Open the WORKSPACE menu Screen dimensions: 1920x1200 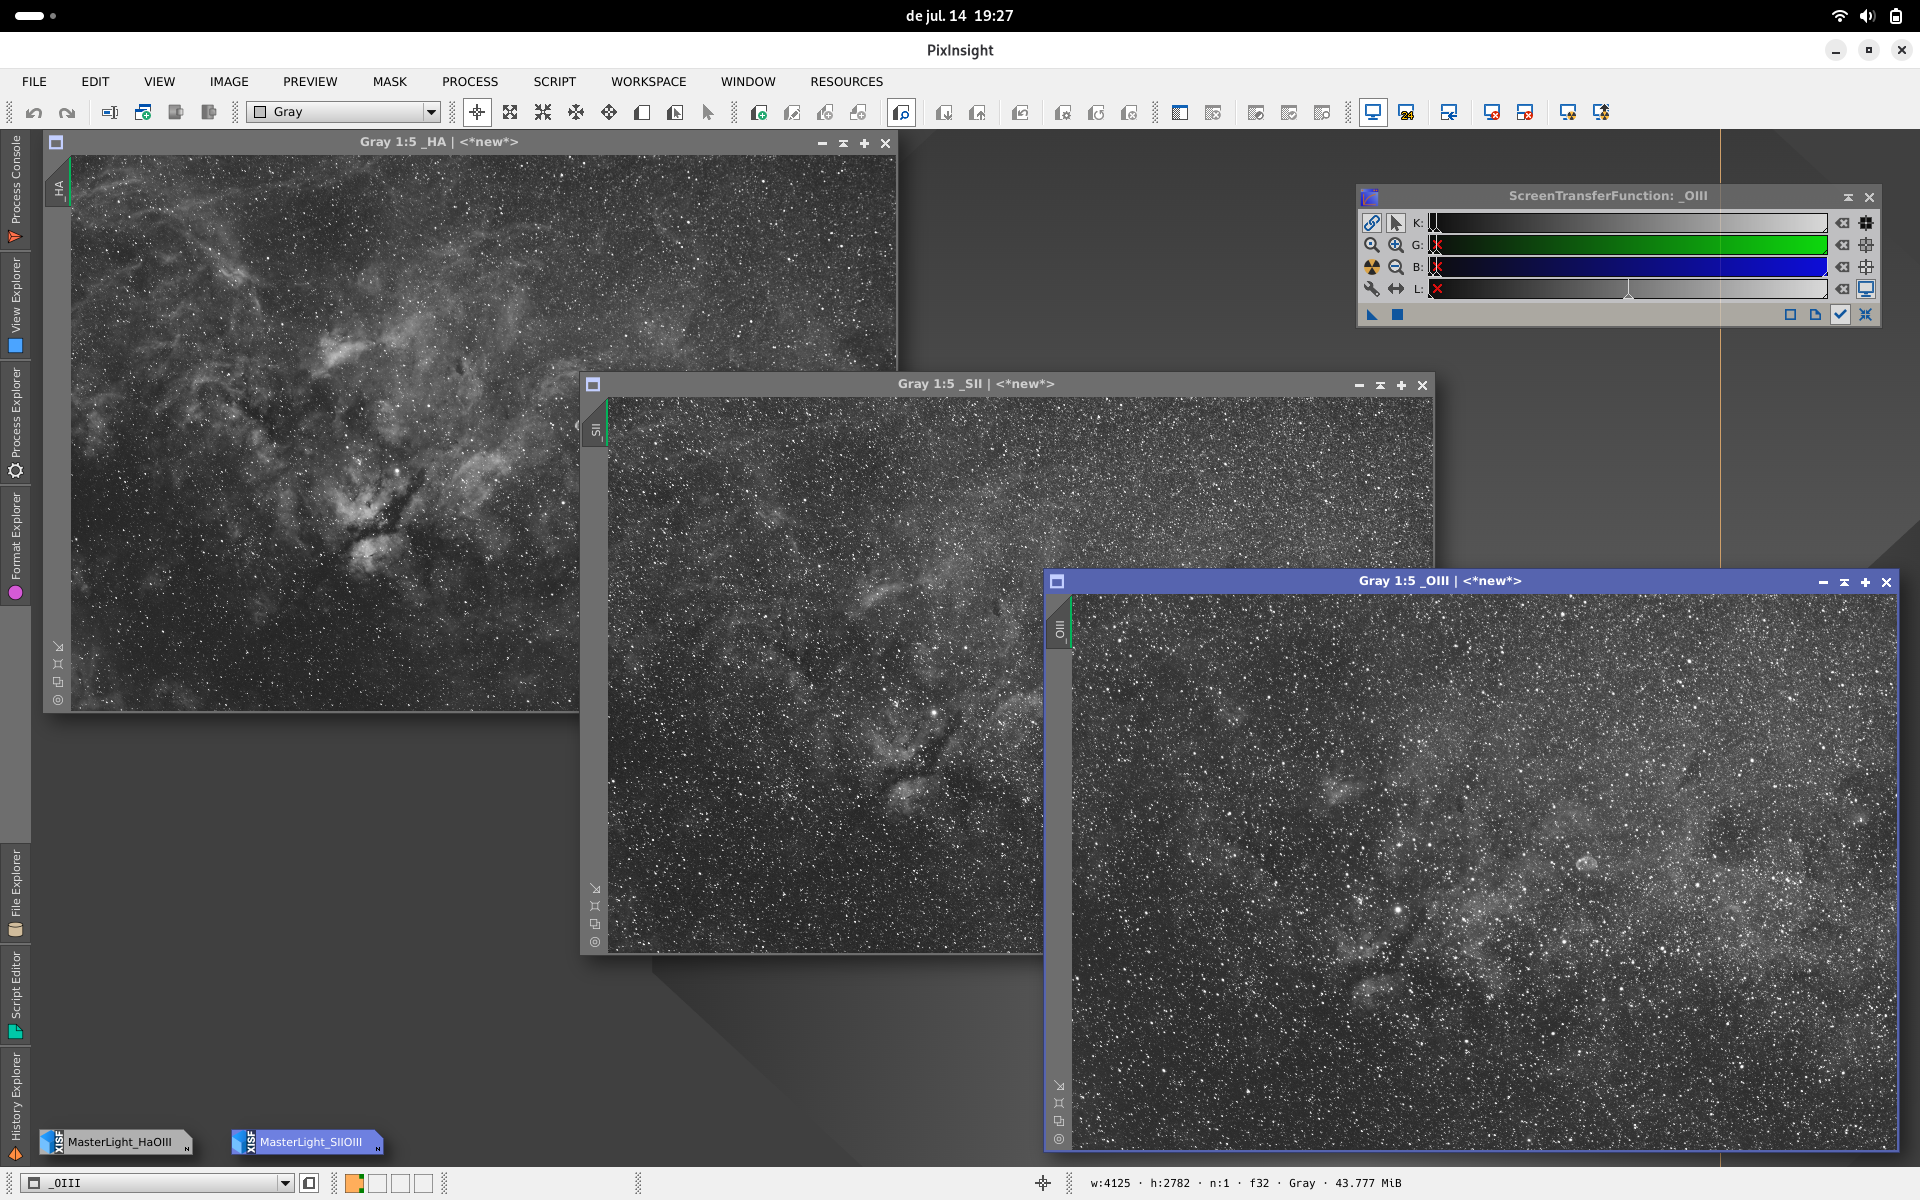point(649,82)
